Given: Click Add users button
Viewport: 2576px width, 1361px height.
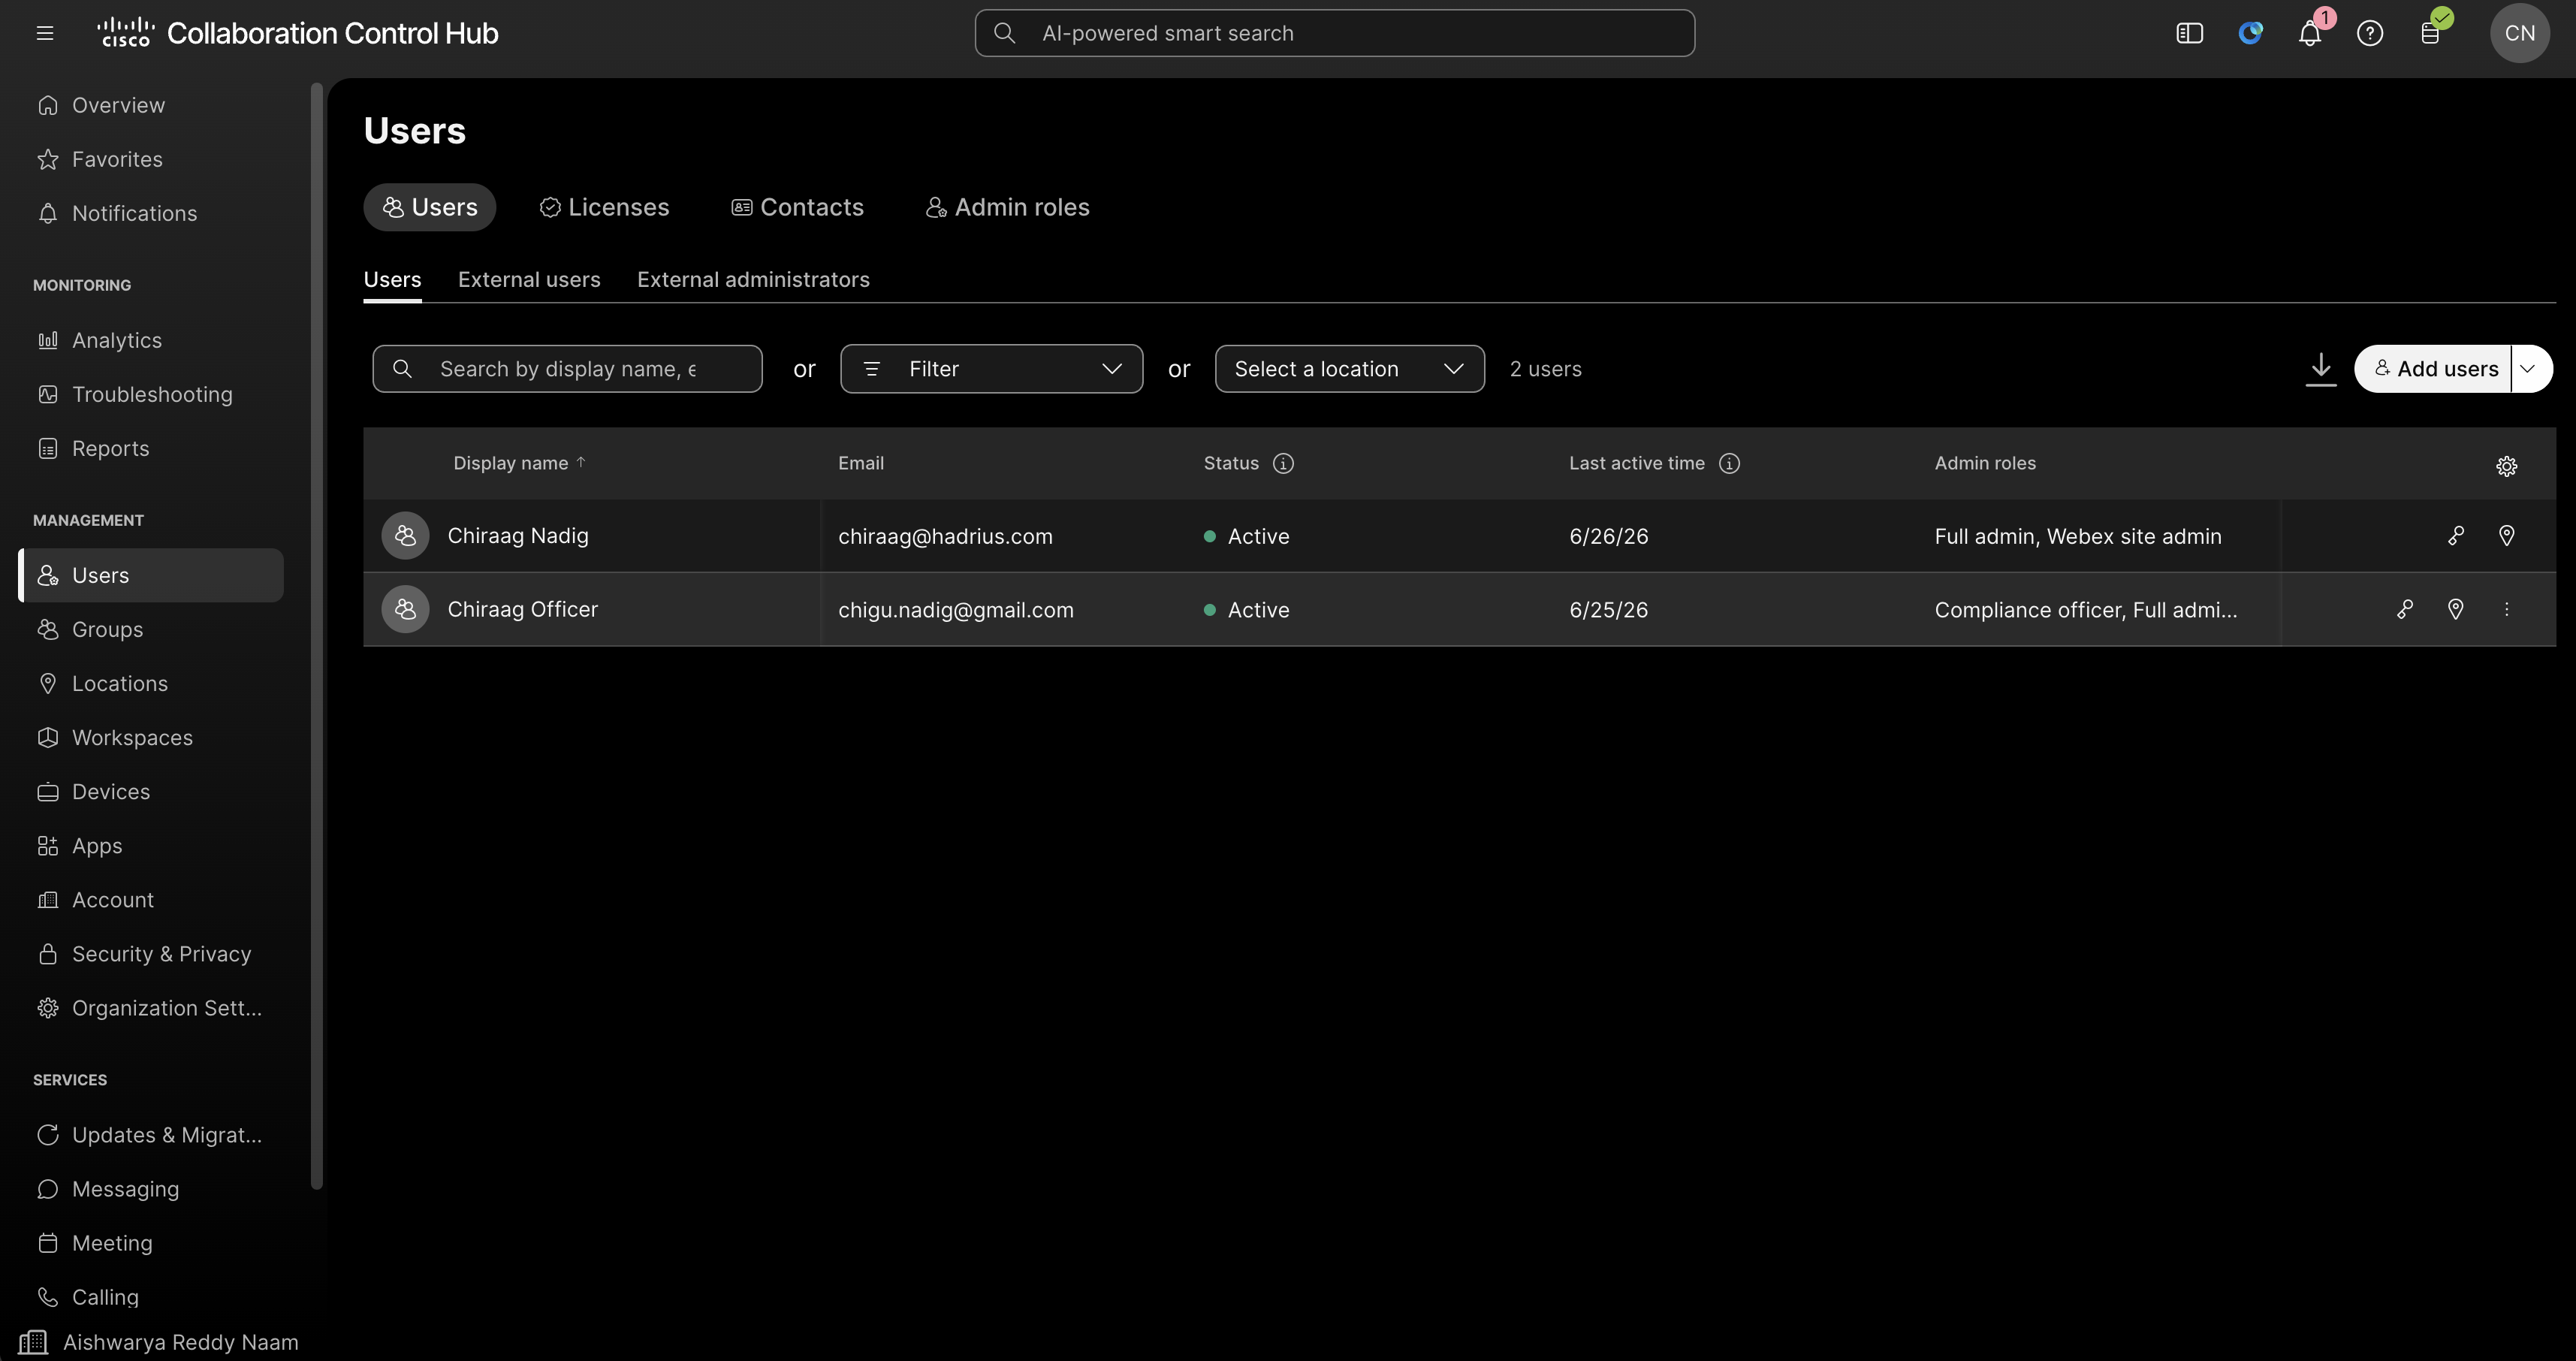Looking at the screenshot, I should [x=2433, y=369].
